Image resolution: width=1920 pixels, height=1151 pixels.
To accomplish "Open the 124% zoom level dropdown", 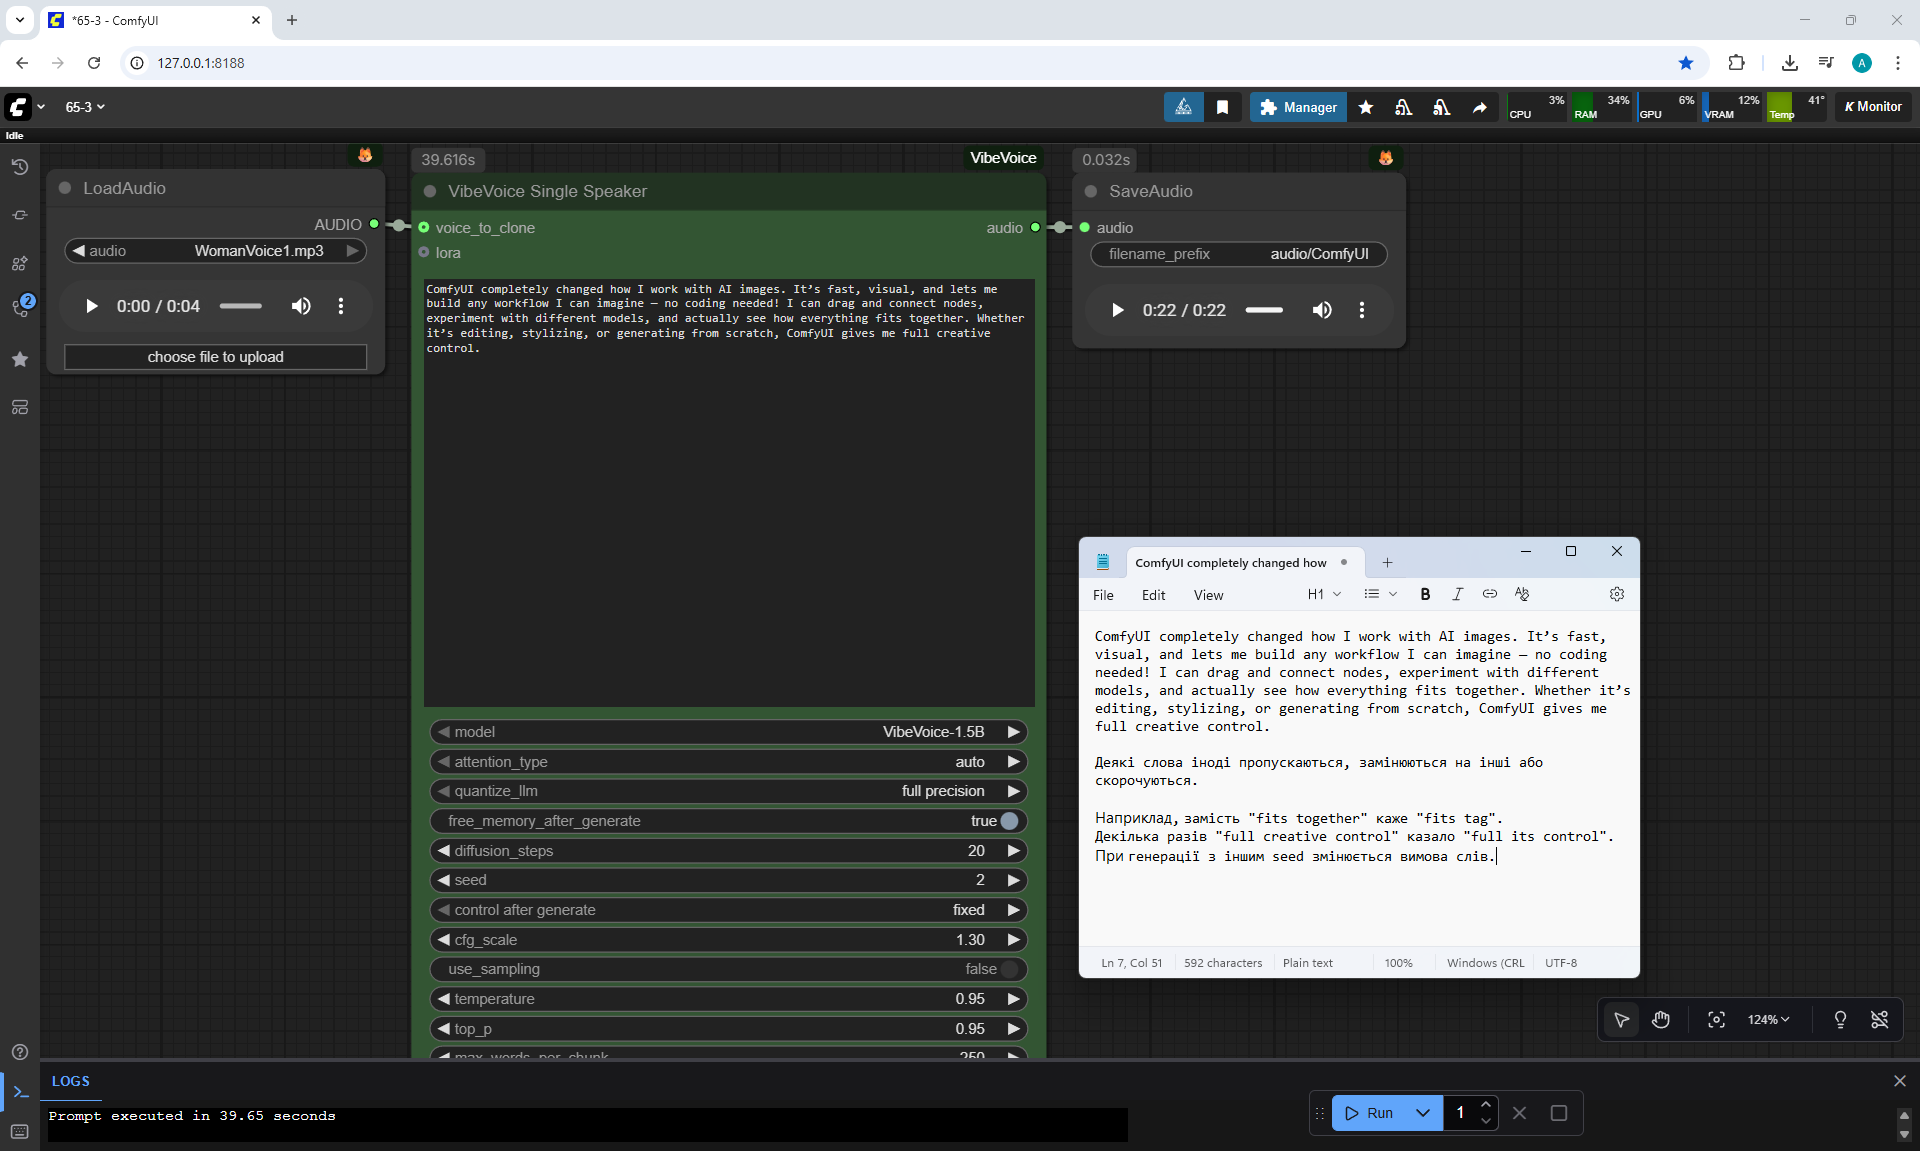I will coord(1768,1019).
